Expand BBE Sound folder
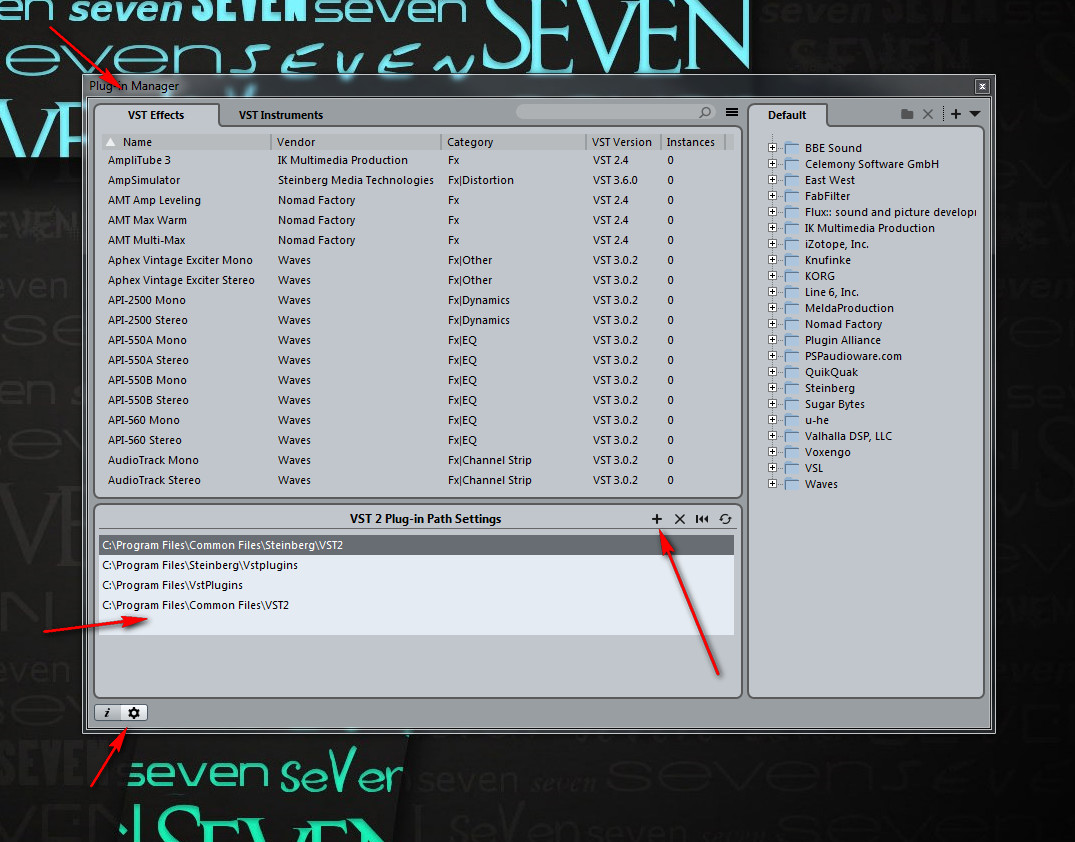Image resolution: width=1075 pixels, height=842 pixels. tap(773, 148)
